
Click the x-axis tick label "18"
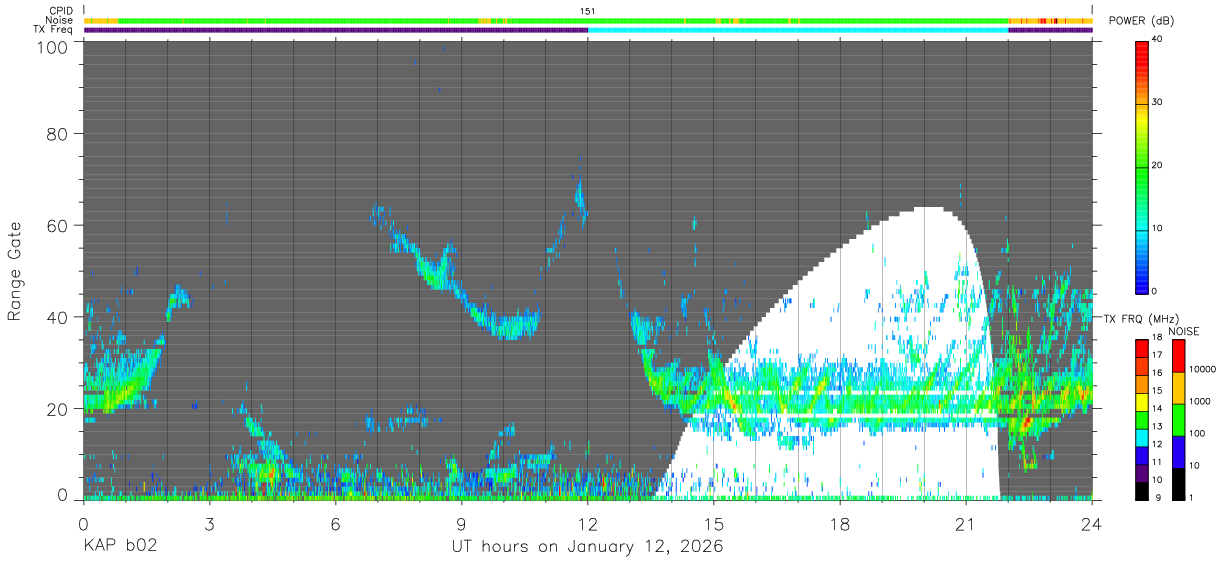coord(840,523)
